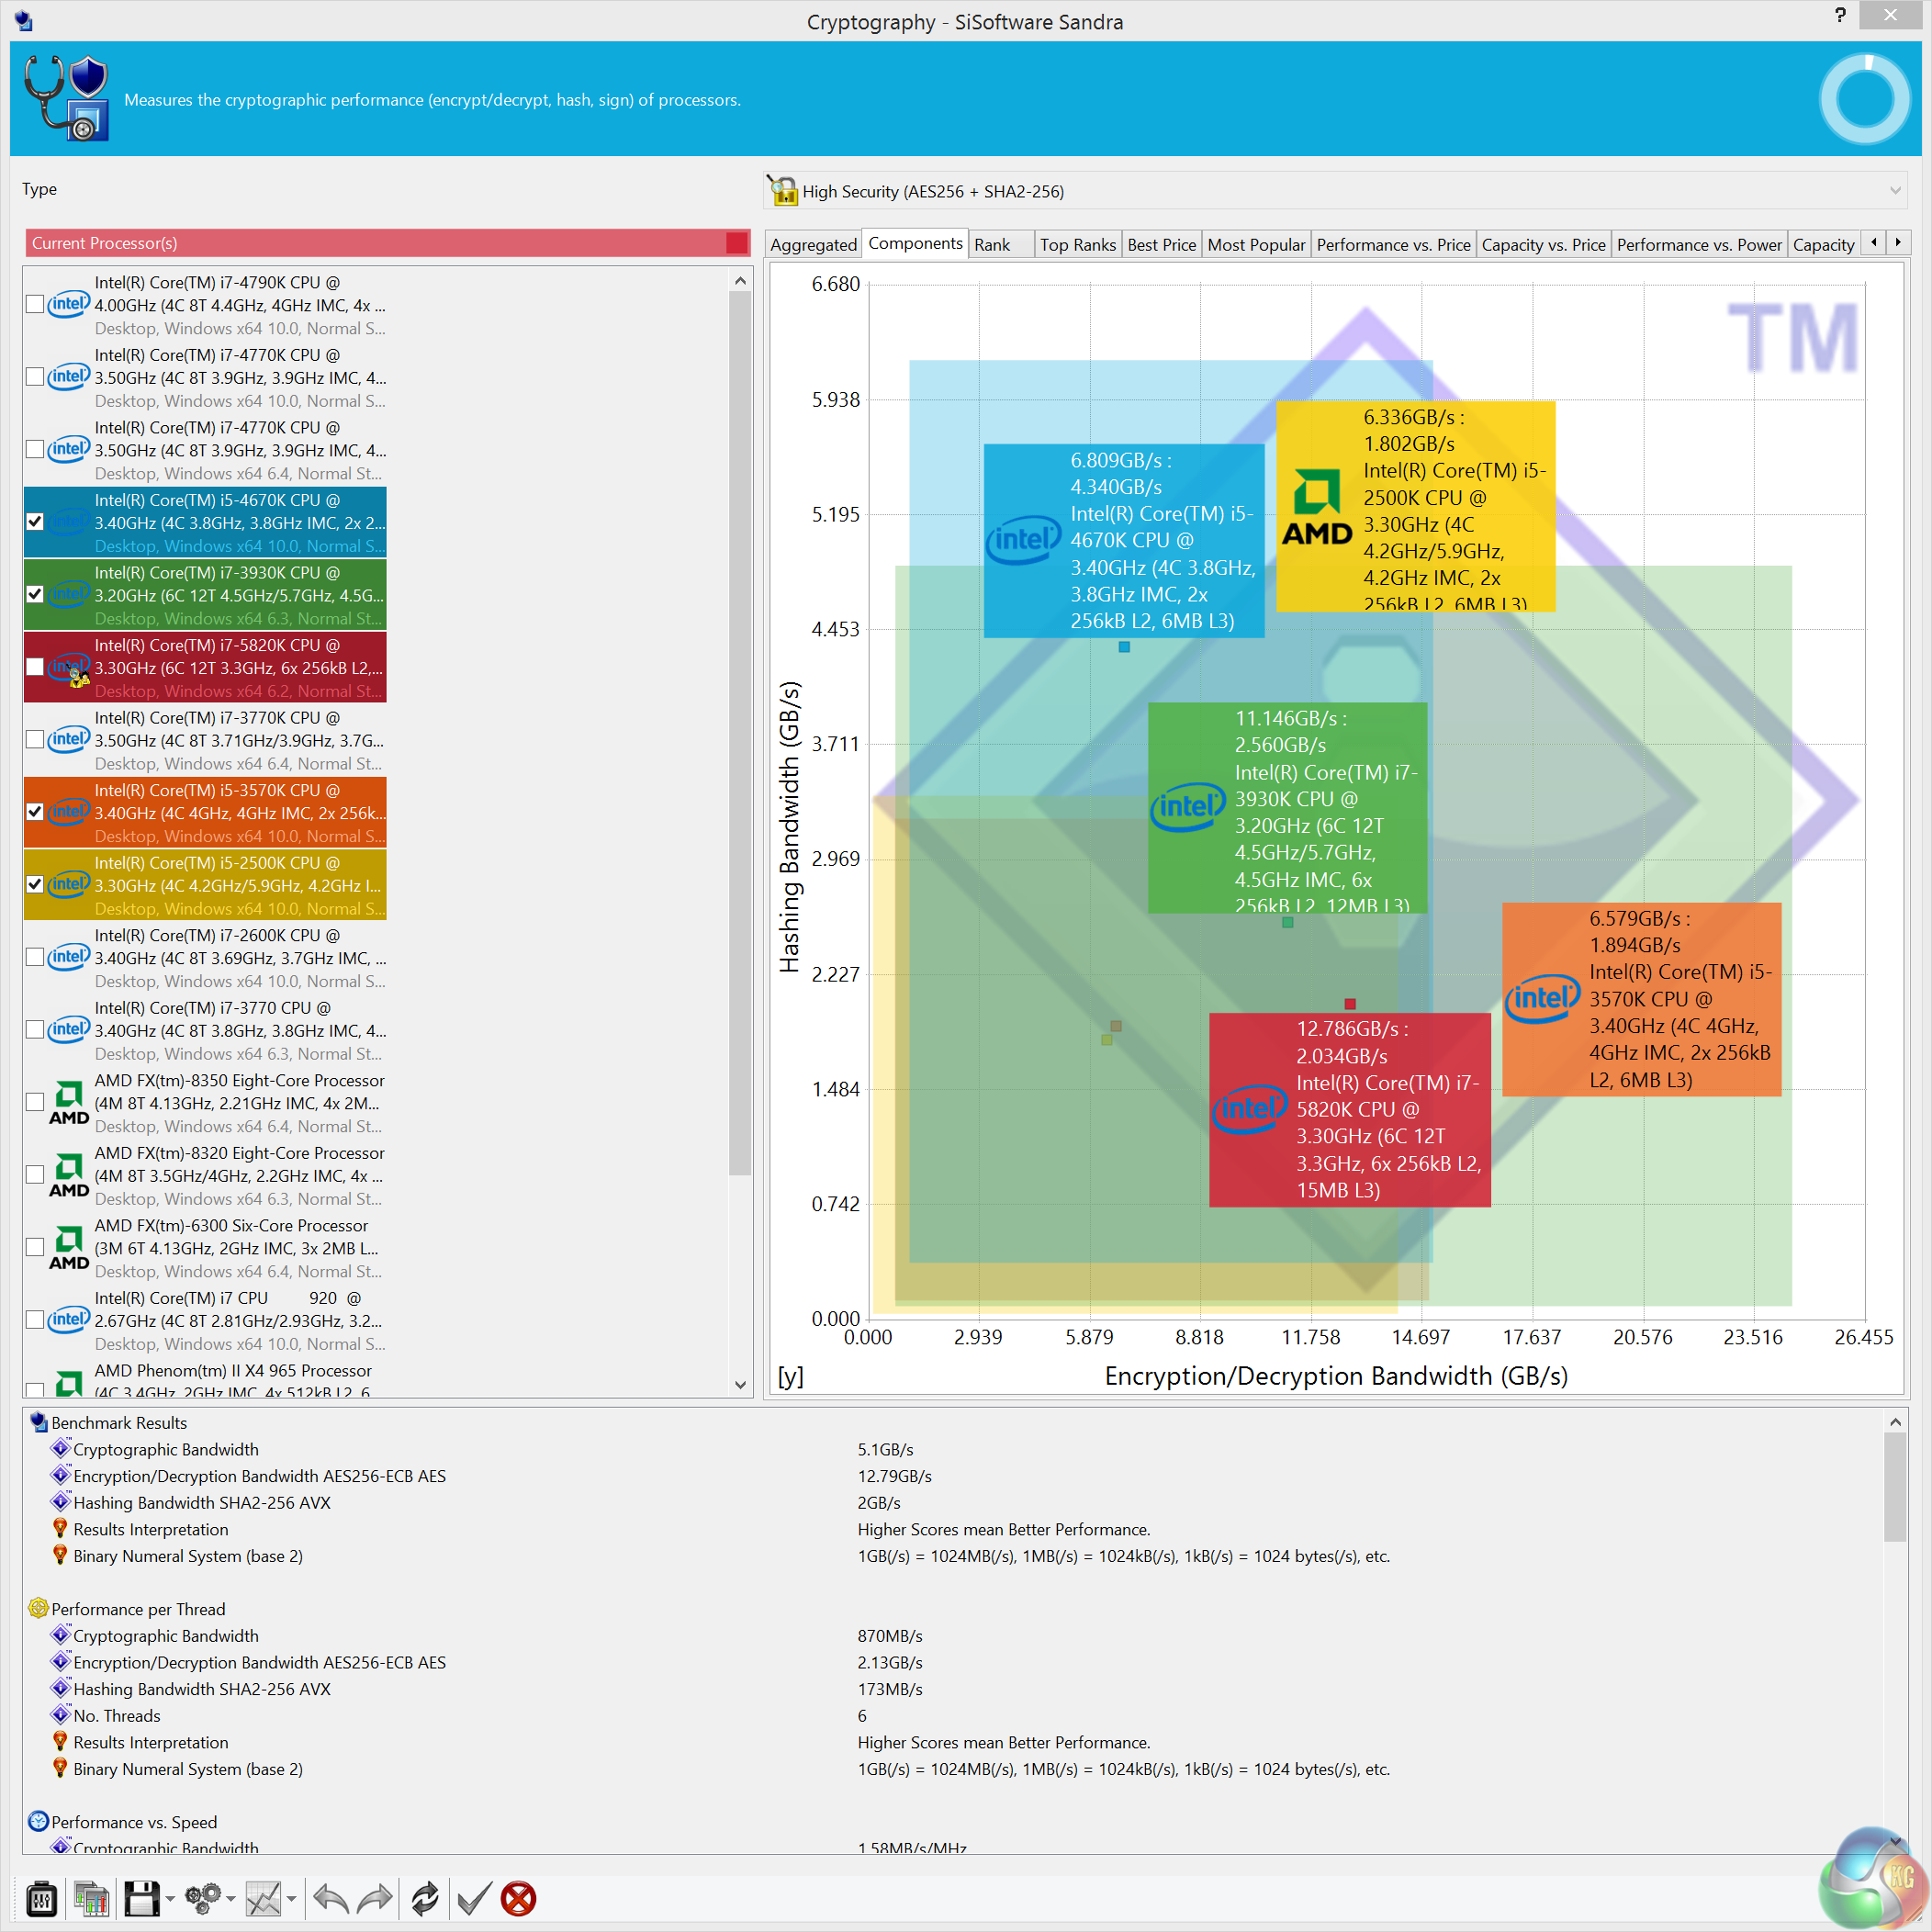
Task: Click the floppy disk save icon
Action: click(141, 1898)
